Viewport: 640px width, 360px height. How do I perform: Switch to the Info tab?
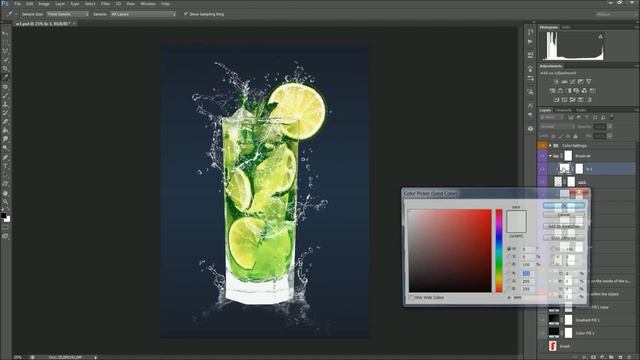coord(566,27)
